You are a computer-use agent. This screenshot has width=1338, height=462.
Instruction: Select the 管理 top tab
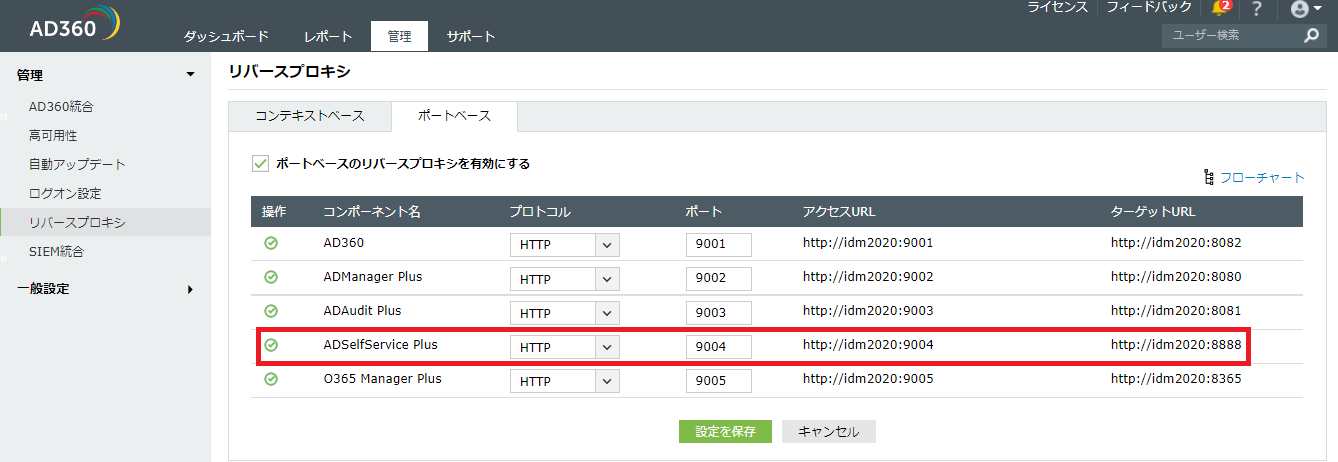(x=399, y=36)
